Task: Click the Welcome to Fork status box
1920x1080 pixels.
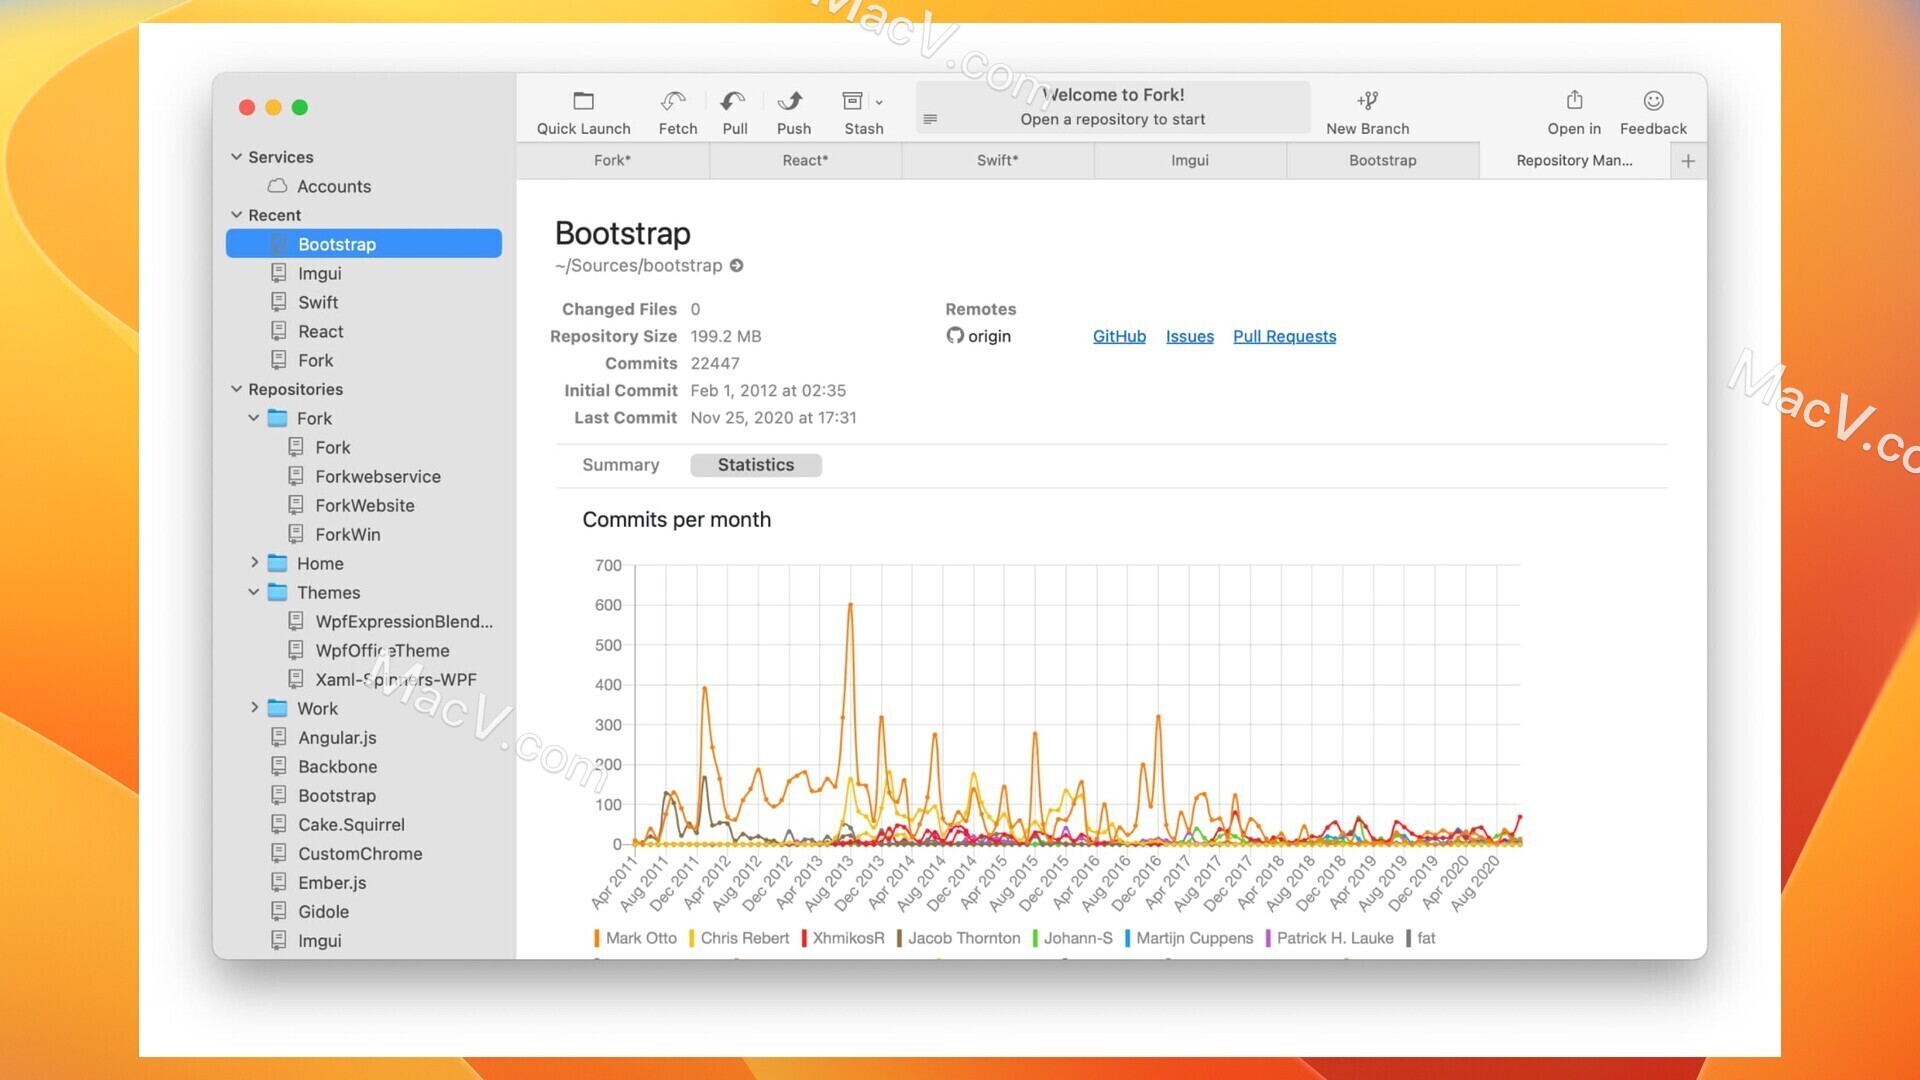Action: click(x=1112, y=107)
